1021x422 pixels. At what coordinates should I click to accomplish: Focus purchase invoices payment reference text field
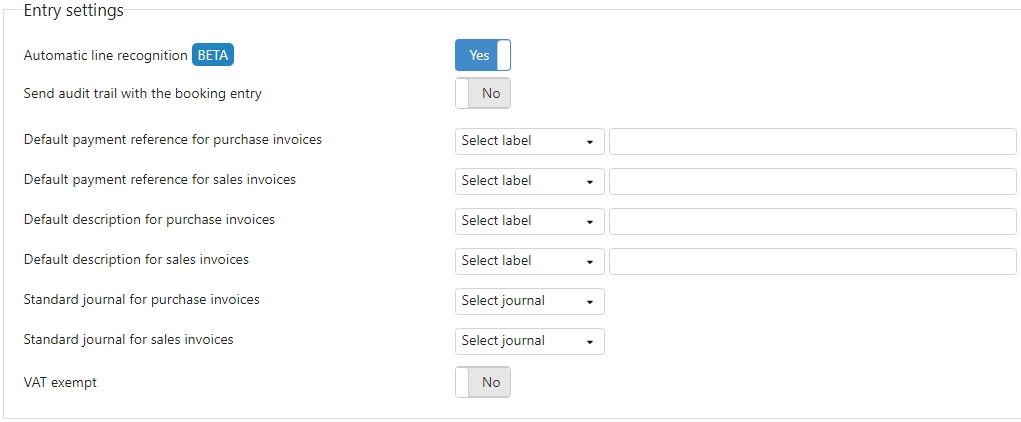click(x=813, y=141)
